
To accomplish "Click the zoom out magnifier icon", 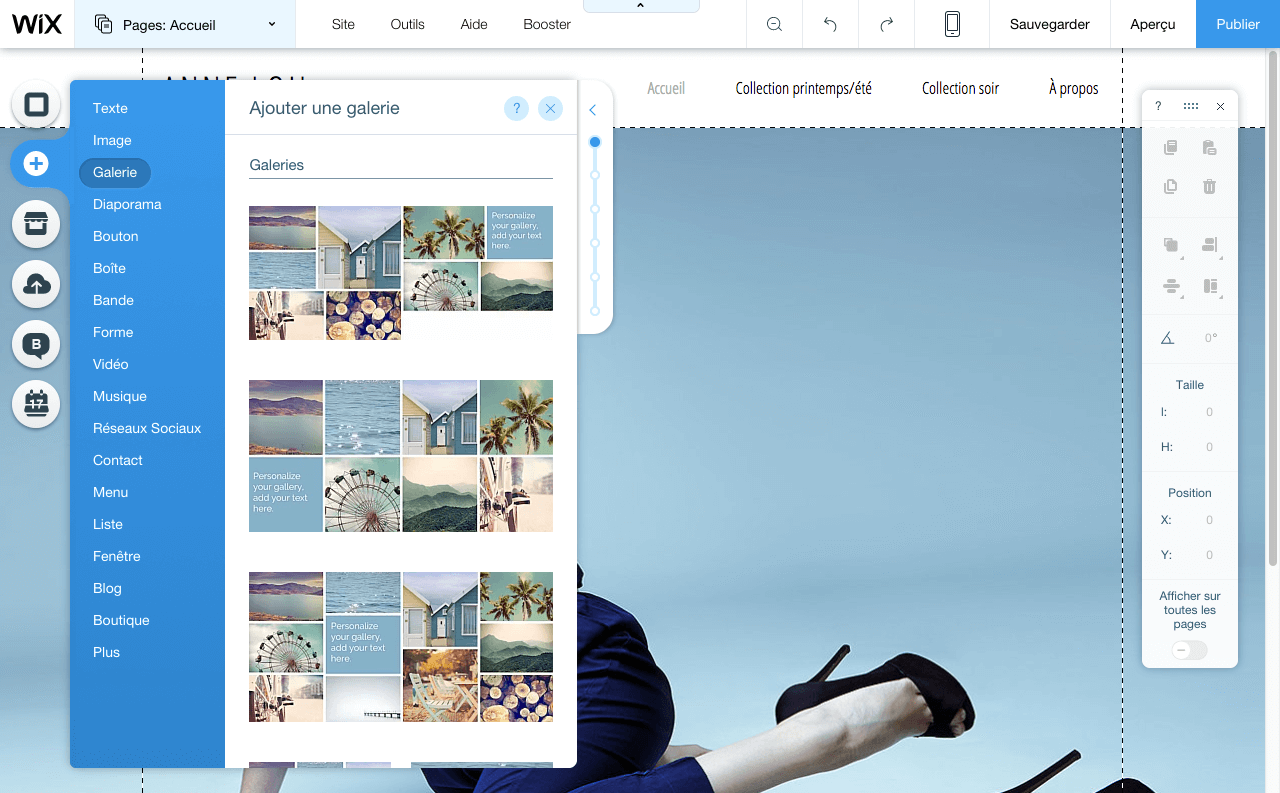I will (x=774, y=24).
